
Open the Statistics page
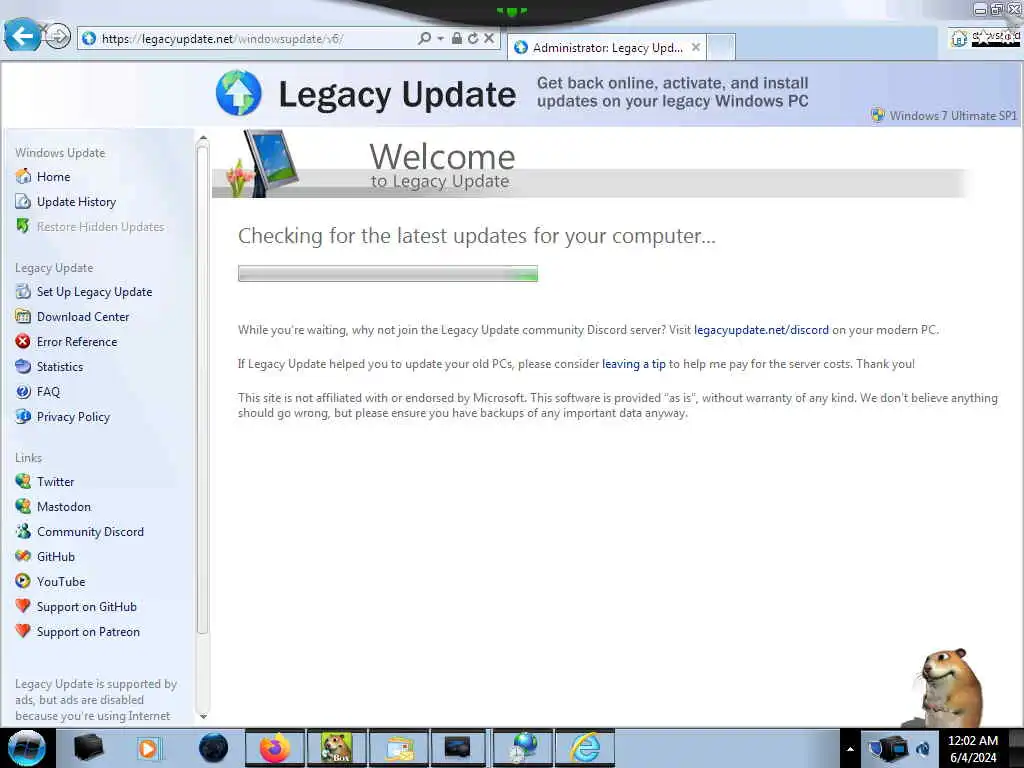click(60, 367)
